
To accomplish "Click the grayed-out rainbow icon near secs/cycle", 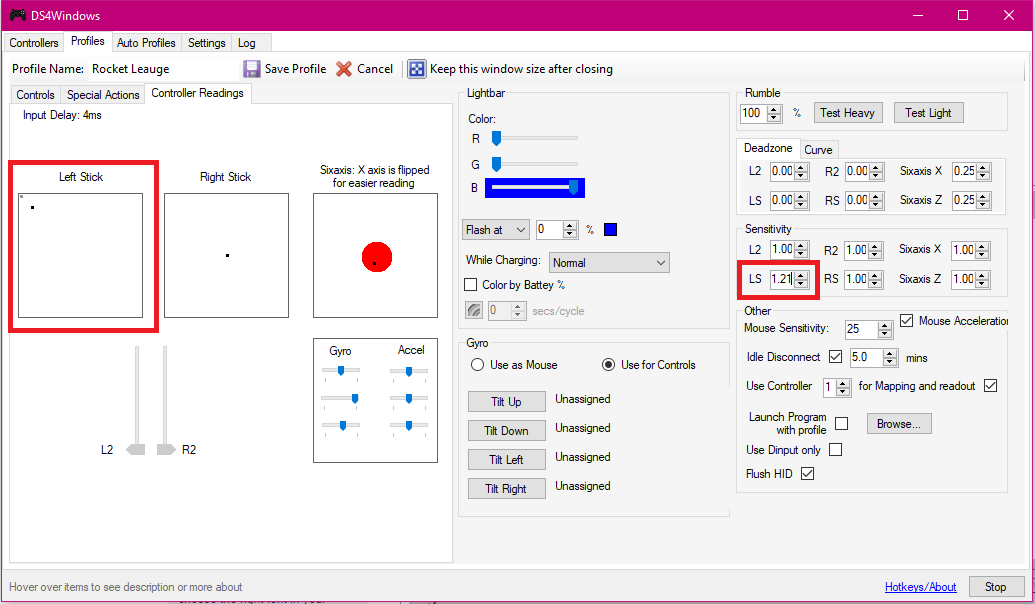I will coord(474,311).
